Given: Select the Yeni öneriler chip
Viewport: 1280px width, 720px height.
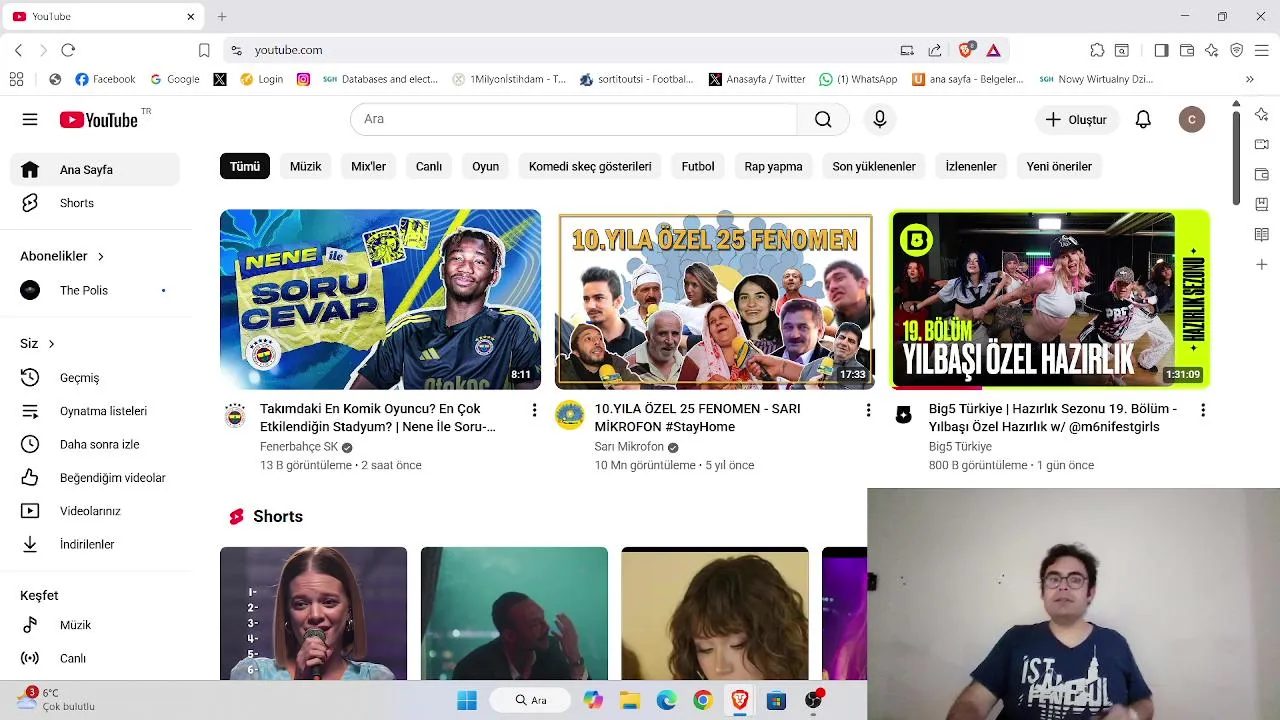Looking at the screenshot, I should pyautogui.click(x=1059, y=166).
